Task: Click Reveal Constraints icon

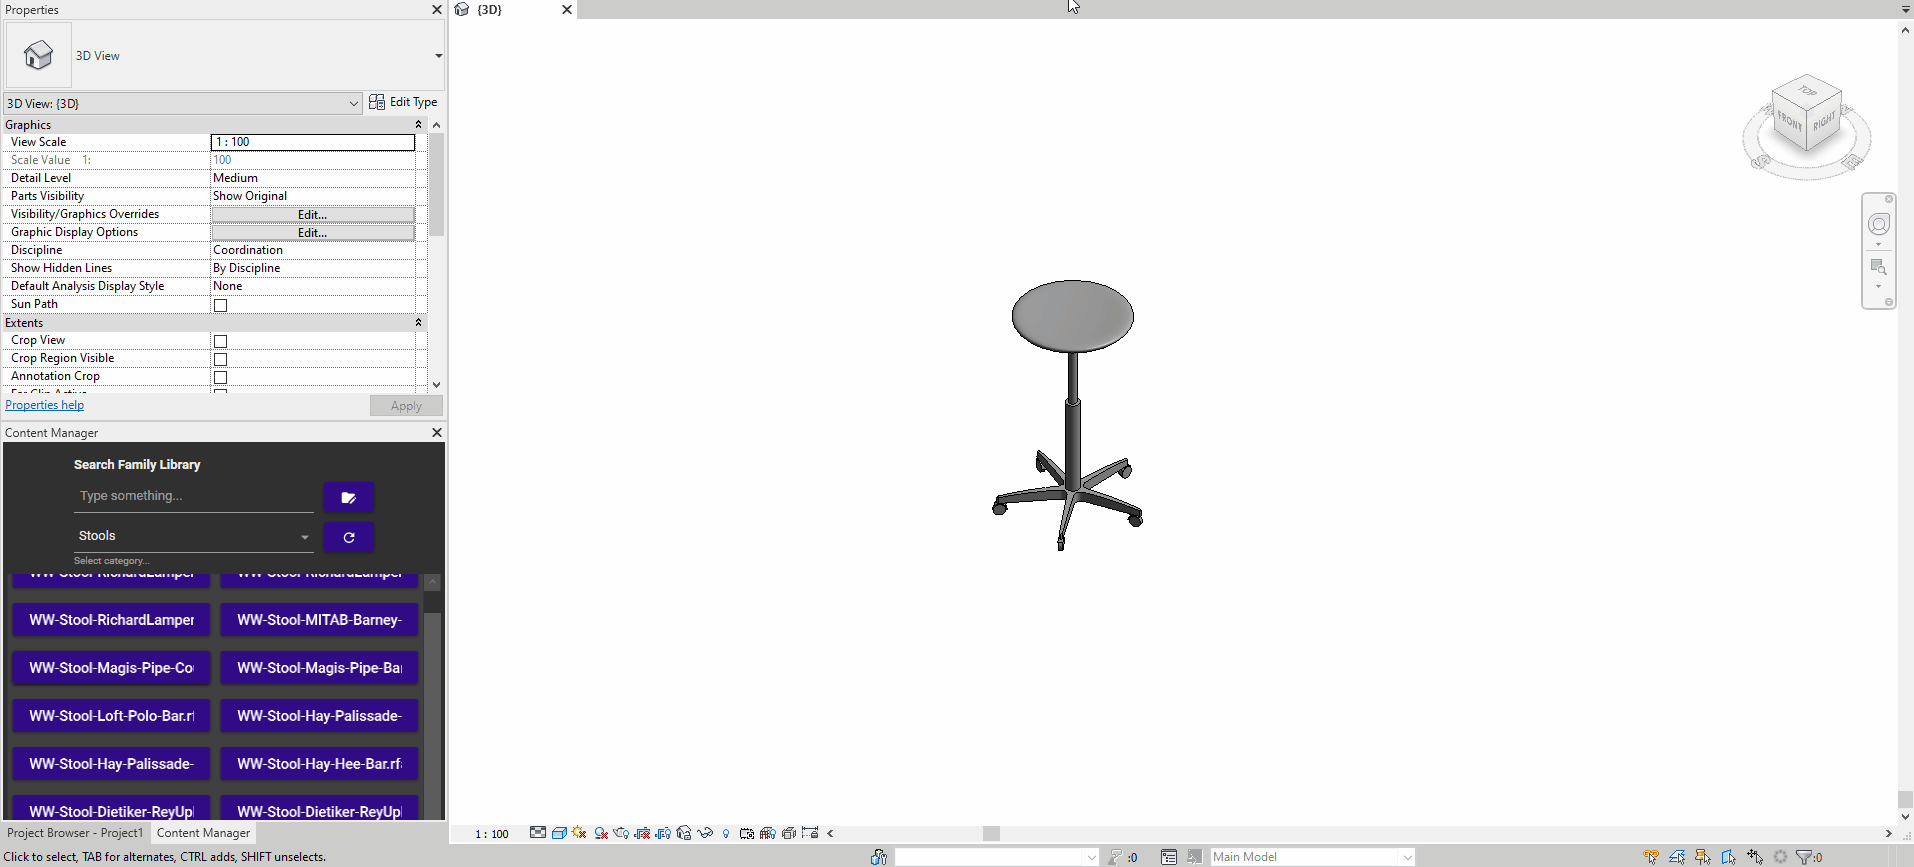Action: point(810,833)
